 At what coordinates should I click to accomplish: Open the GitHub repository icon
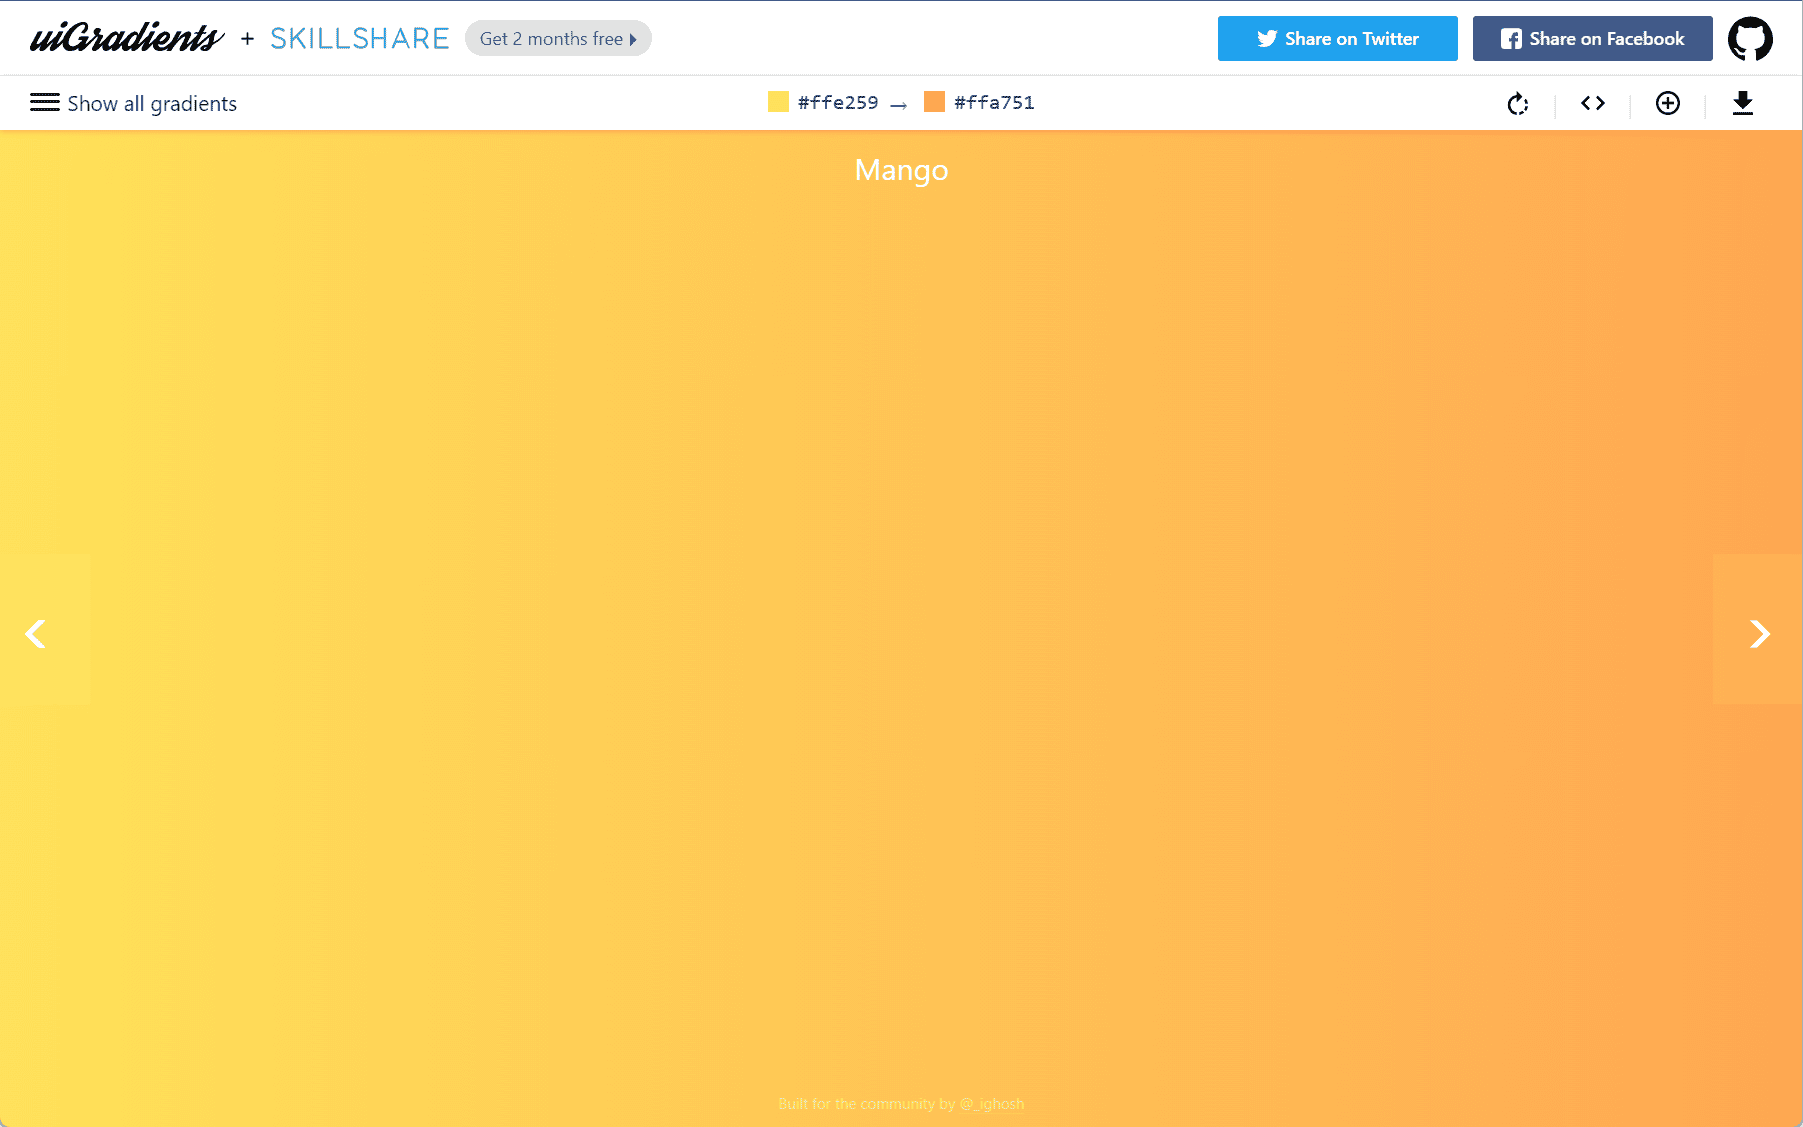click(x=1751, y=38)
